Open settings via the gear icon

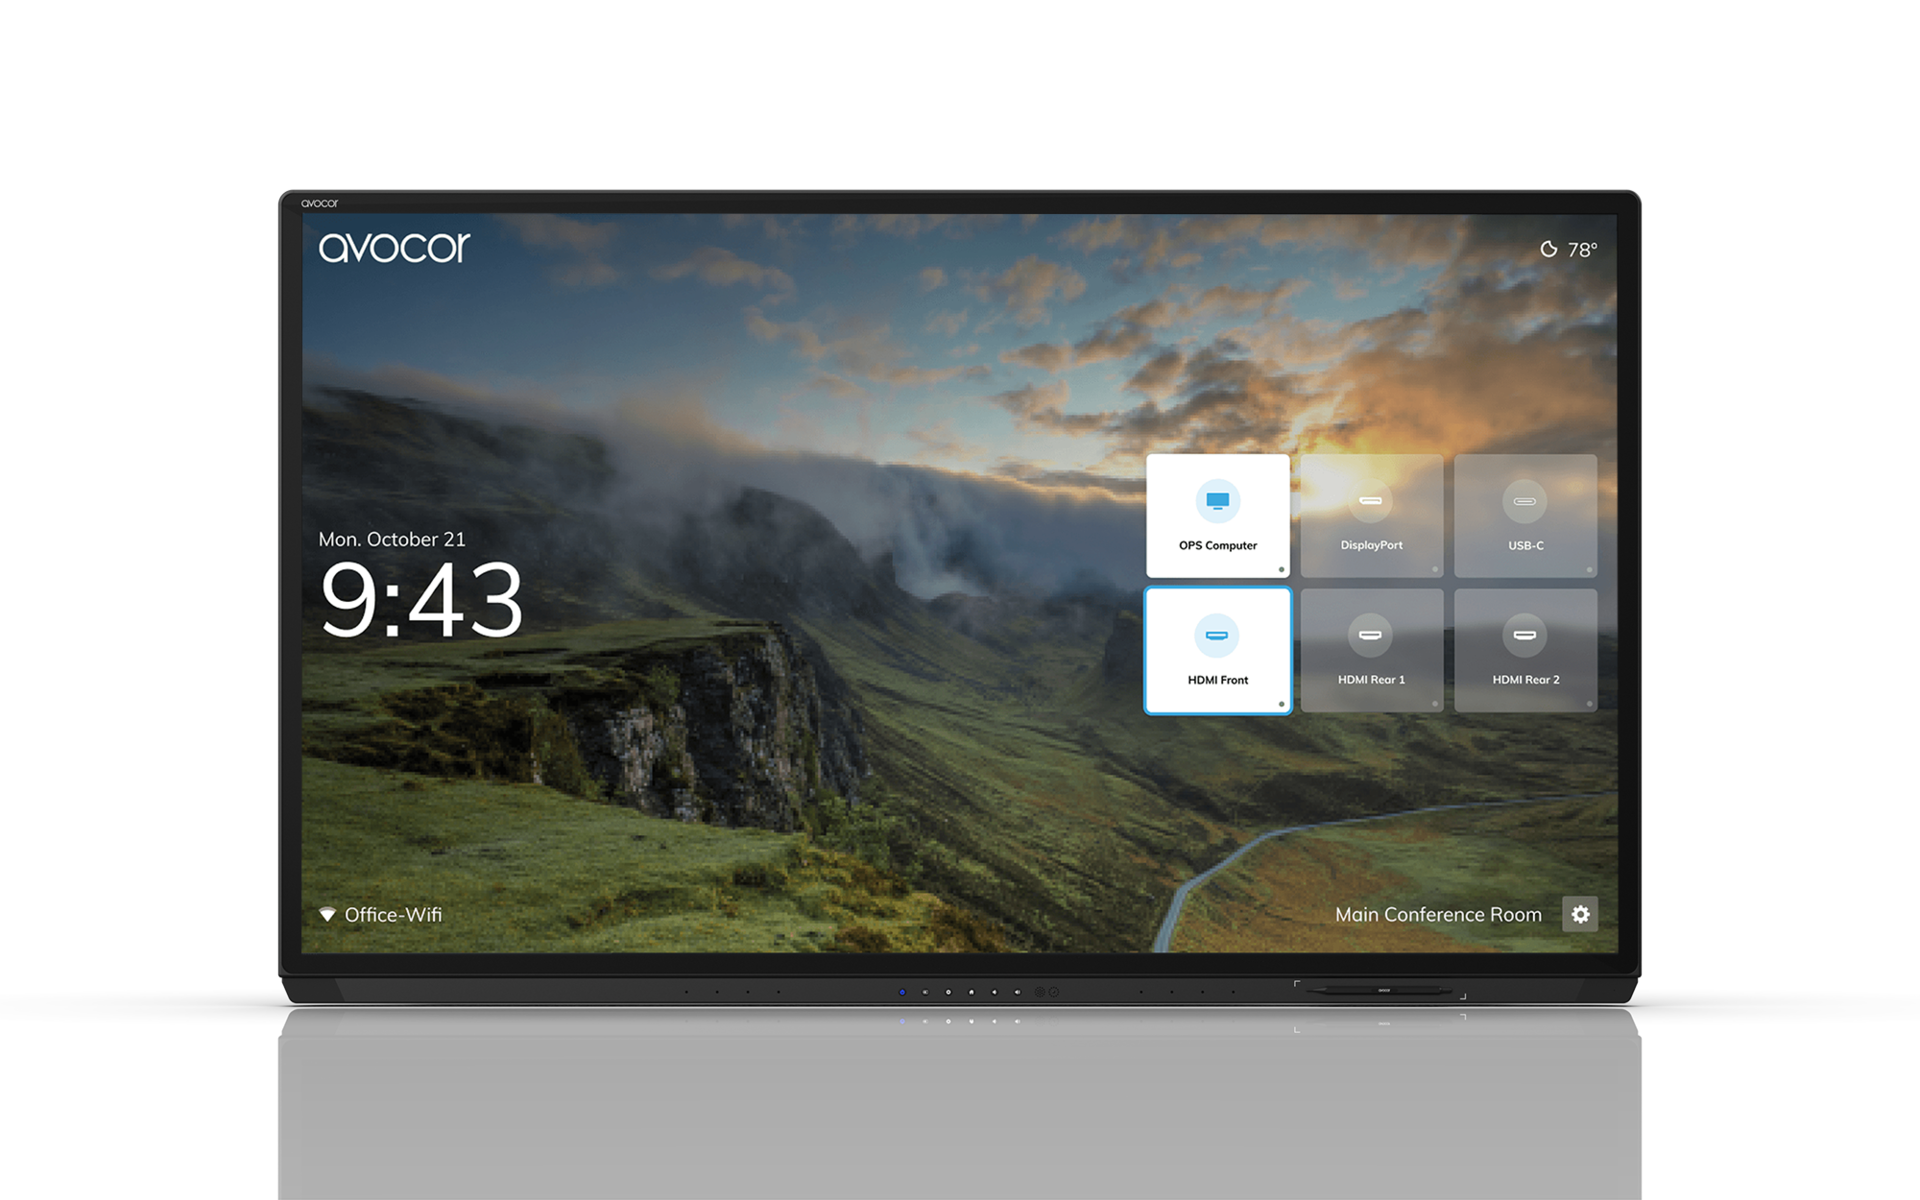1580,914
